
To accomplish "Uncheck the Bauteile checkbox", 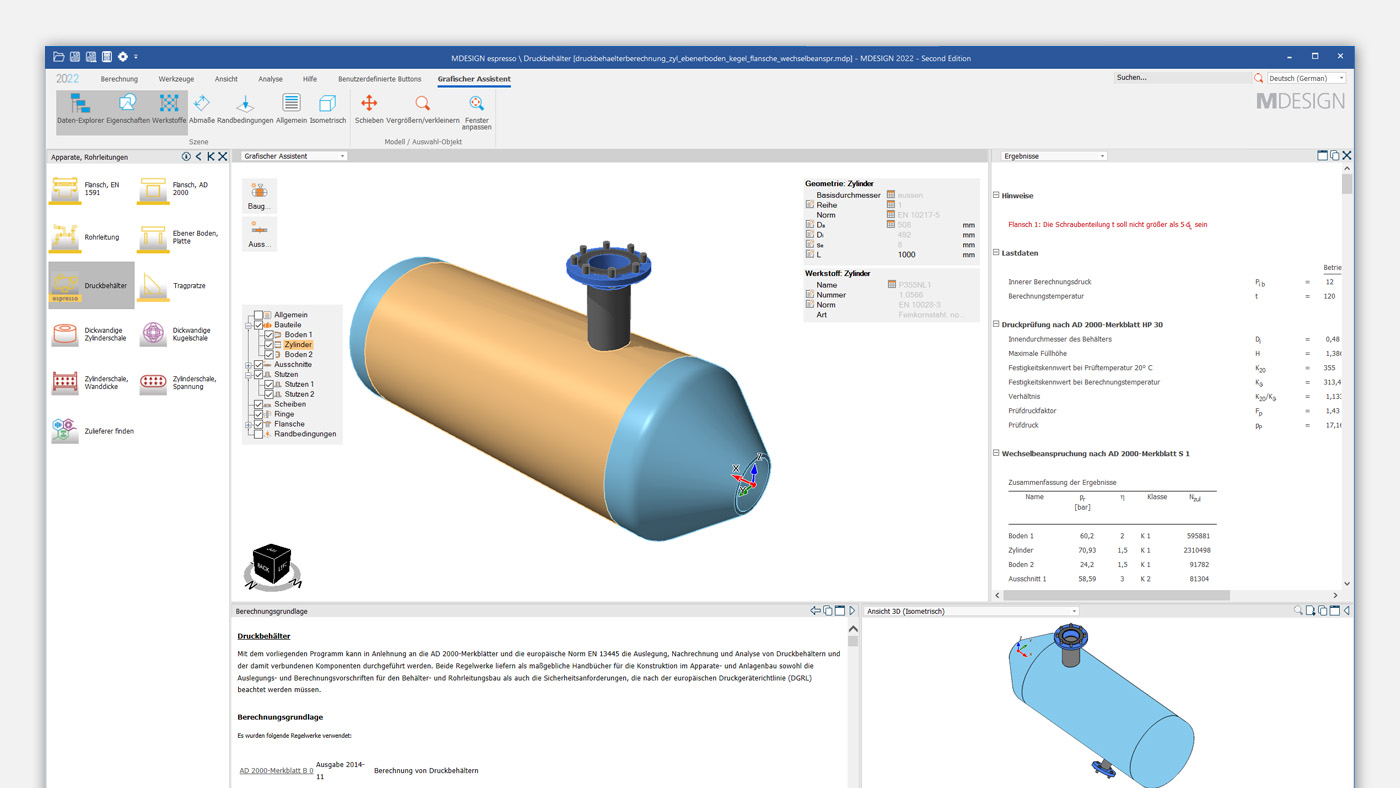I will (258, 325).
